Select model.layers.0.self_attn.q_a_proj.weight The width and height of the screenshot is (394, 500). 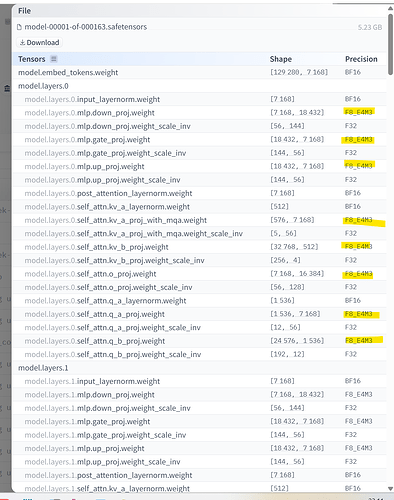point(199,314)
